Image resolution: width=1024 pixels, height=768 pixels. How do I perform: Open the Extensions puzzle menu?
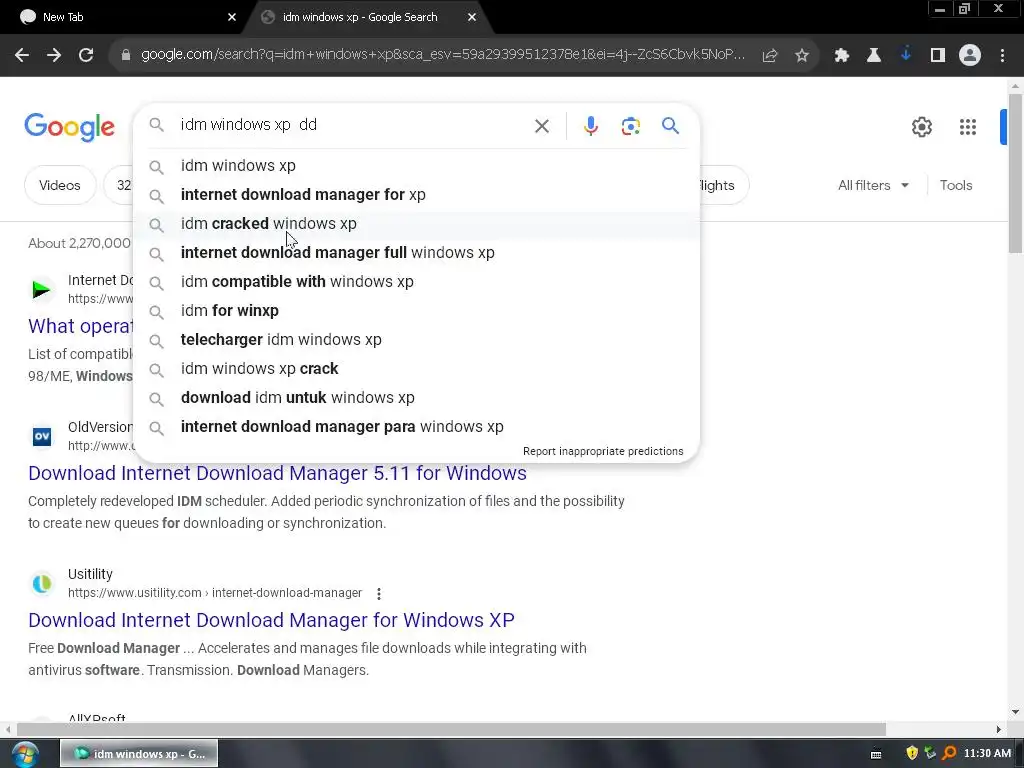point(842,56)
